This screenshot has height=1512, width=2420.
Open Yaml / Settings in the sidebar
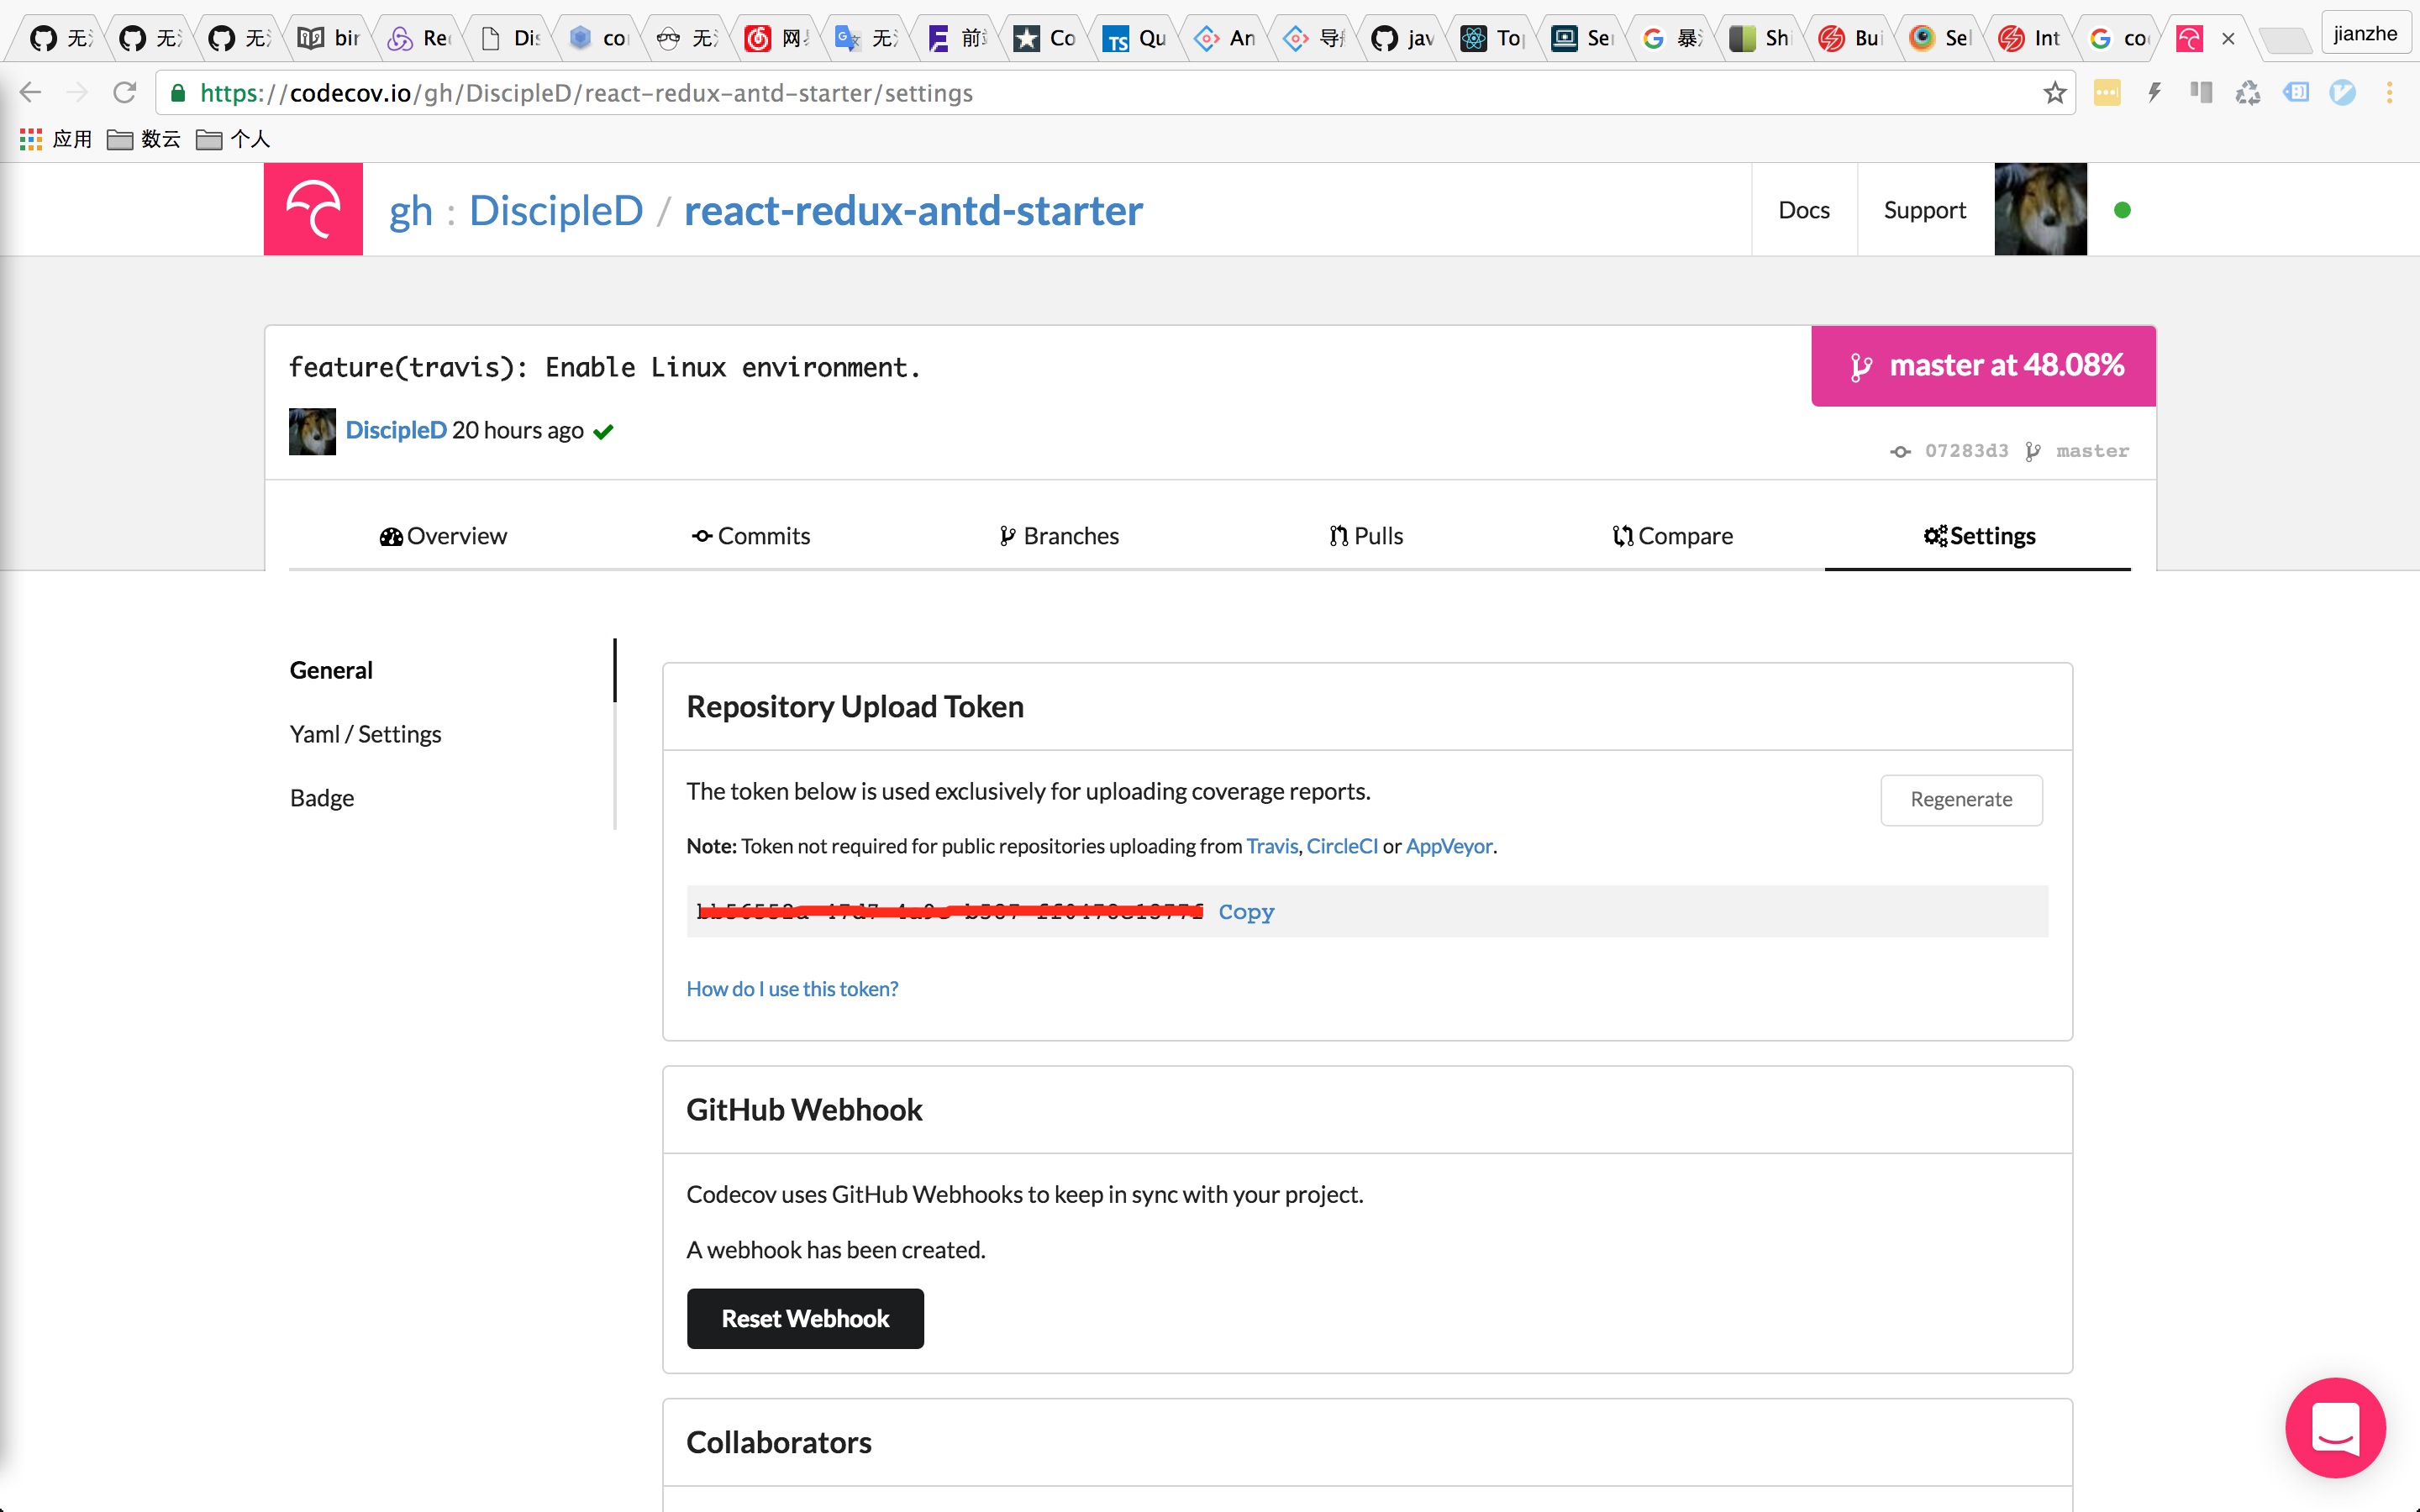click(x=365, y=734)
